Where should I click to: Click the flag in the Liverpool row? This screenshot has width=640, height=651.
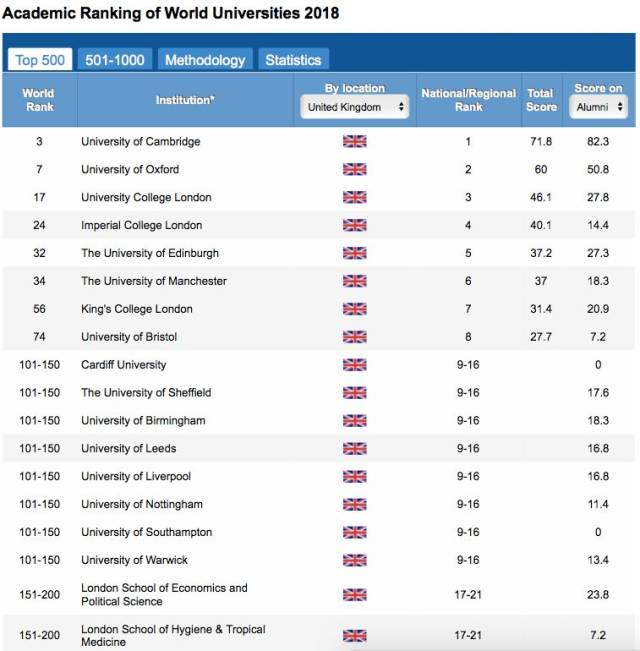355,476
